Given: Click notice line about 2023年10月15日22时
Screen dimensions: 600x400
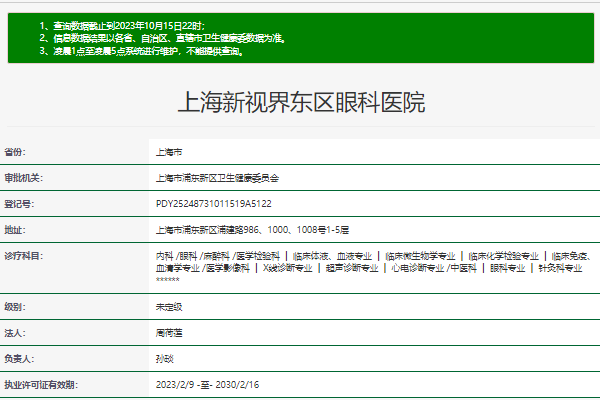Looking at the screenshot, I should point(122,26).
